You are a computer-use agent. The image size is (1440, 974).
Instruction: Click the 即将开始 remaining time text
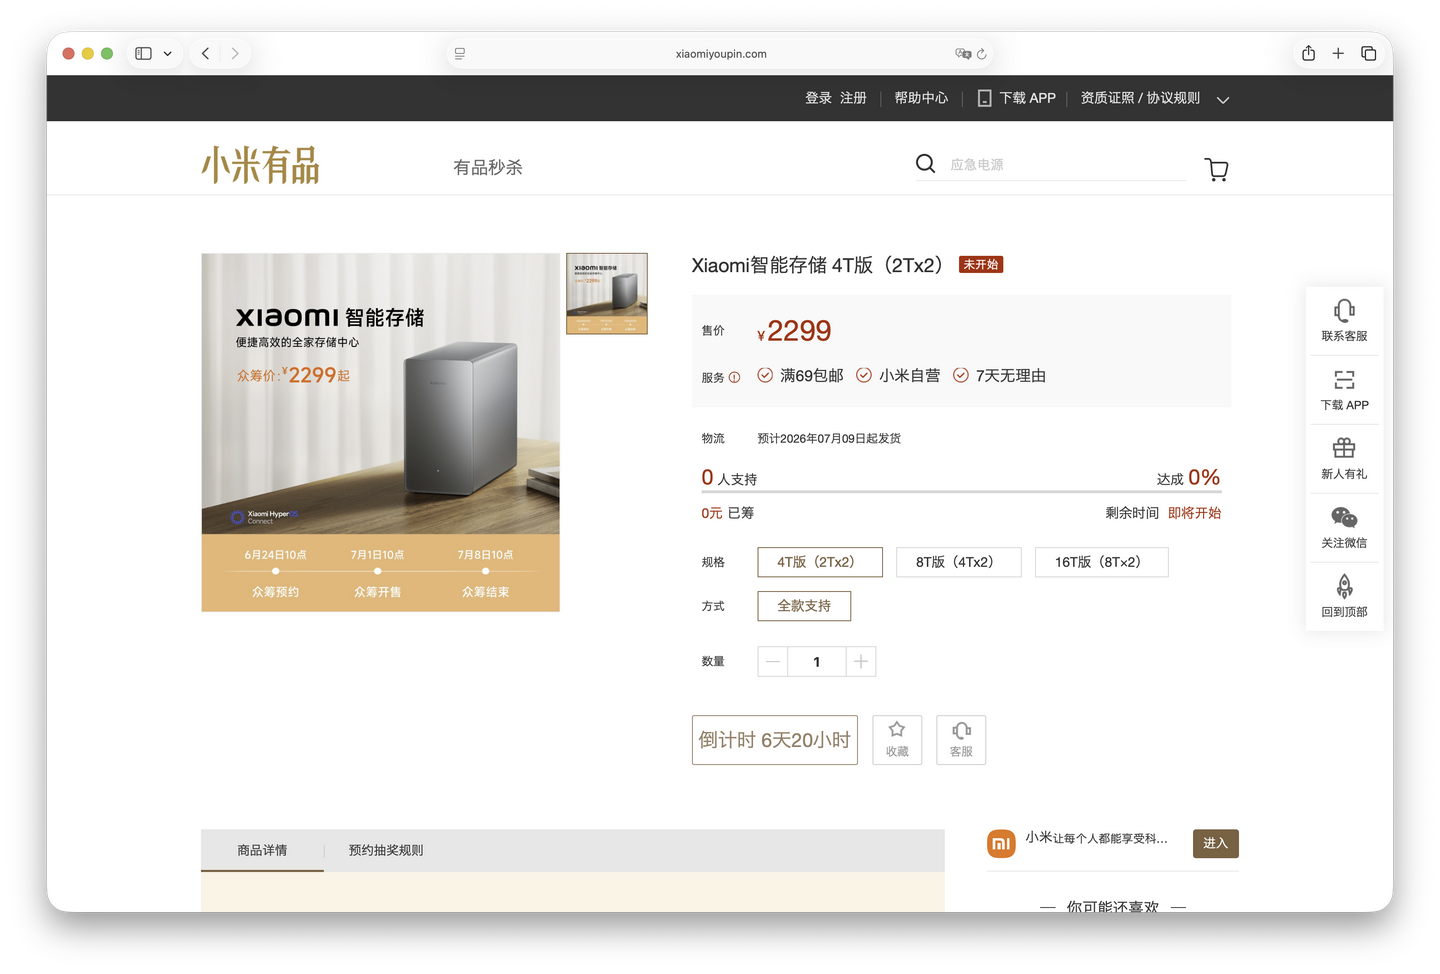1194,513
